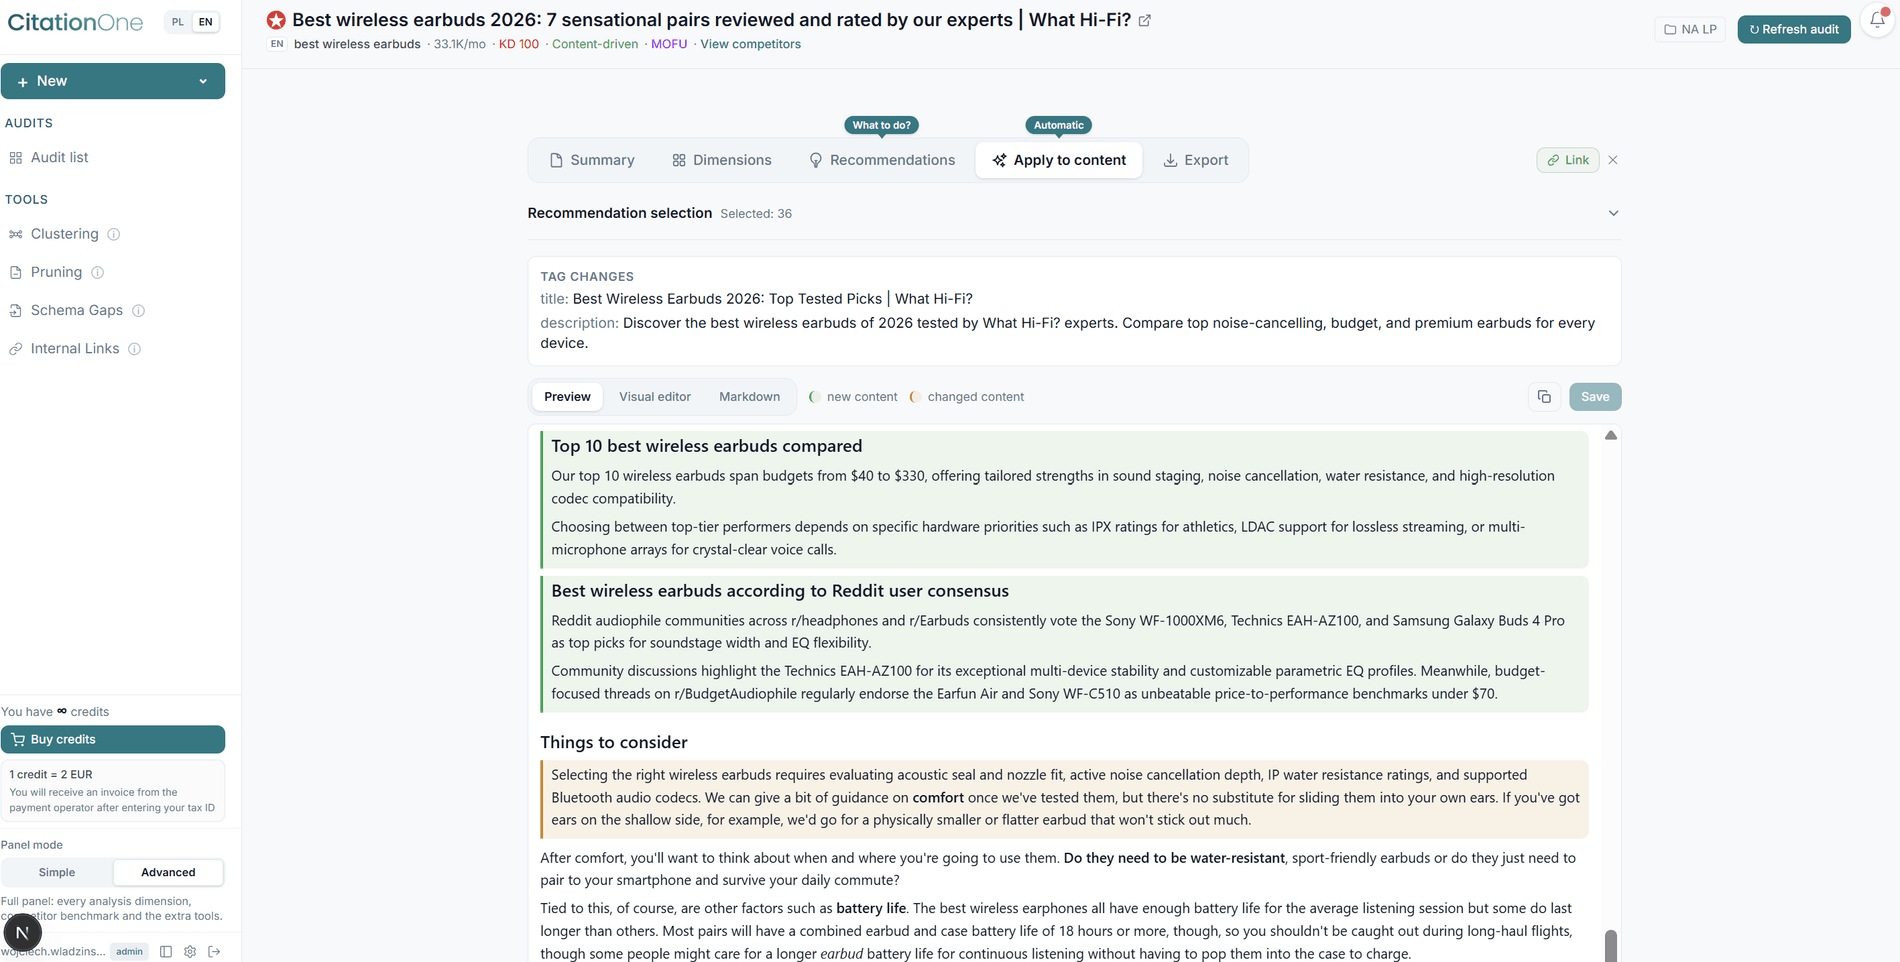Click the Buy credits button
1900x962 pixels.
[113, 739]
